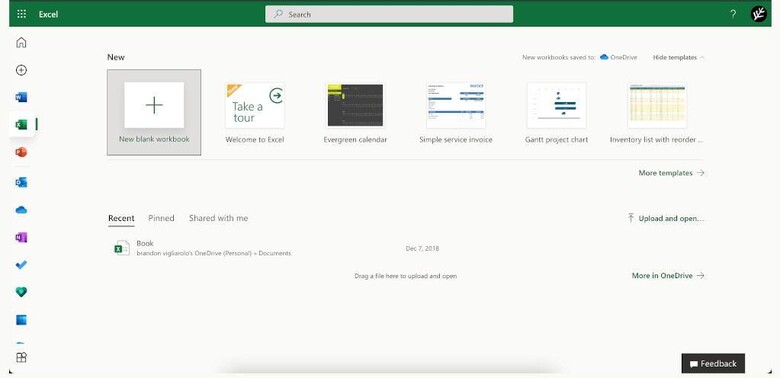This screenshot has width=780, height=378.
Task: Switch to the Shared with me tab
Action: (x=218, y=218)
